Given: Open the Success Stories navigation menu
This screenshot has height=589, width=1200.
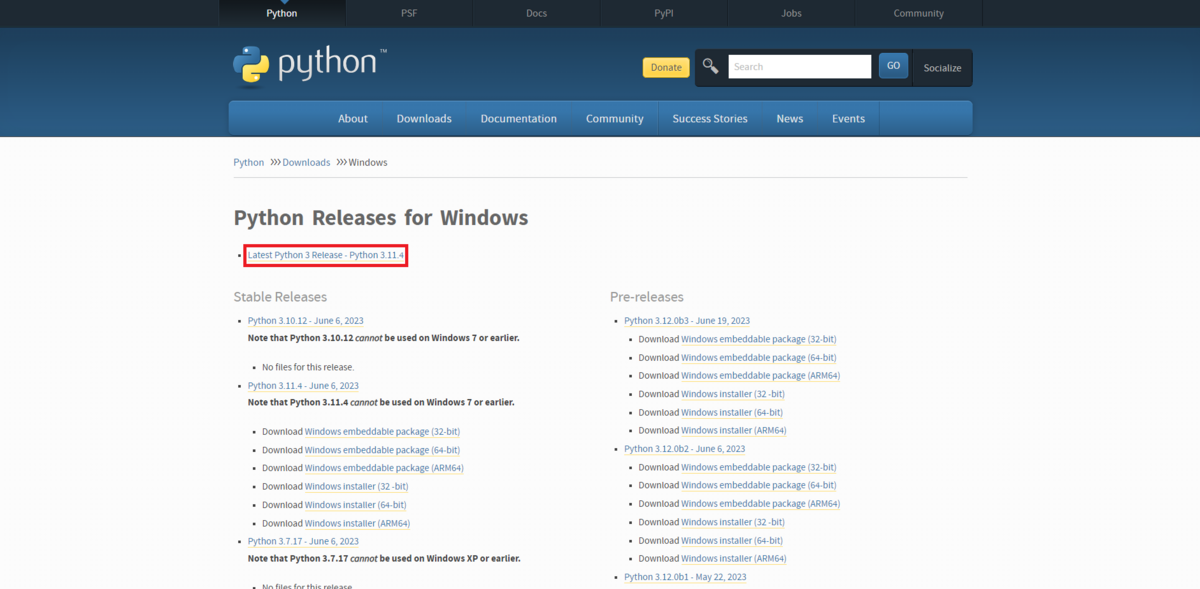Looking at the screenshot, I should pyautogui.click(x=710, y=118).
